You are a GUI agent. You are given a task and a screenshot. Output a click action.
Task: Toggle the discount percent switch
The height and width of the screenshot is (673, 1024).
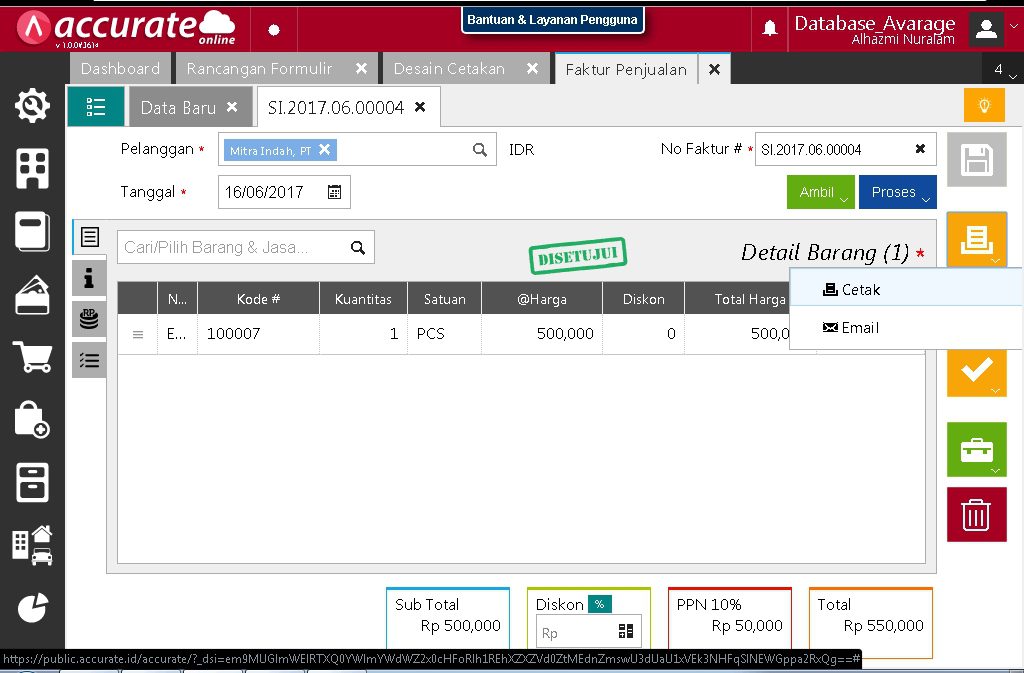click(599, 604)
